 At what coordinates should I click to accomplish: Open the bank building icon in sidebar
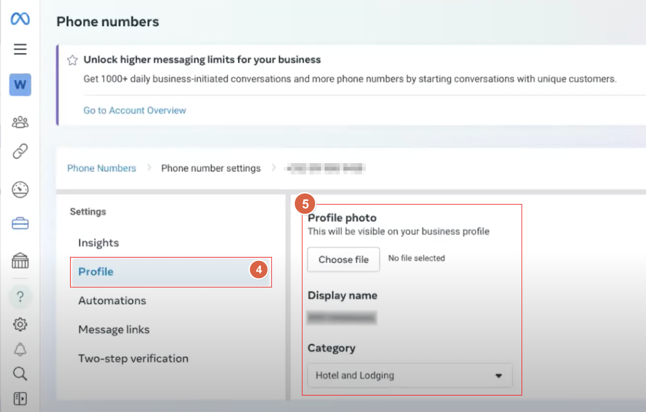[x=20, y=261]
